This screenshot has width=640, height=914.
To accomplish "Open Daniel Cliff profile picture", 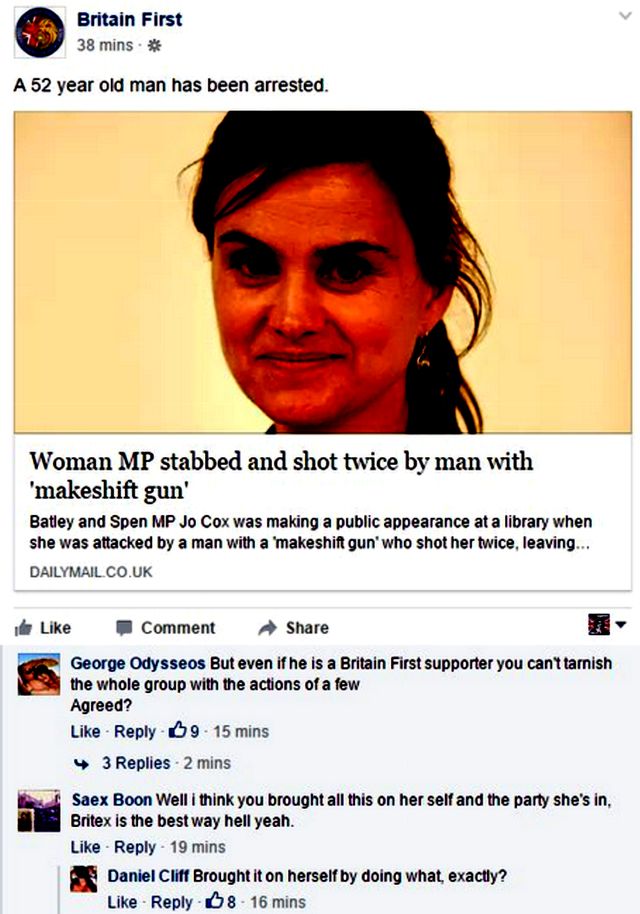I will pyautogui.click(x=83, y=879).
